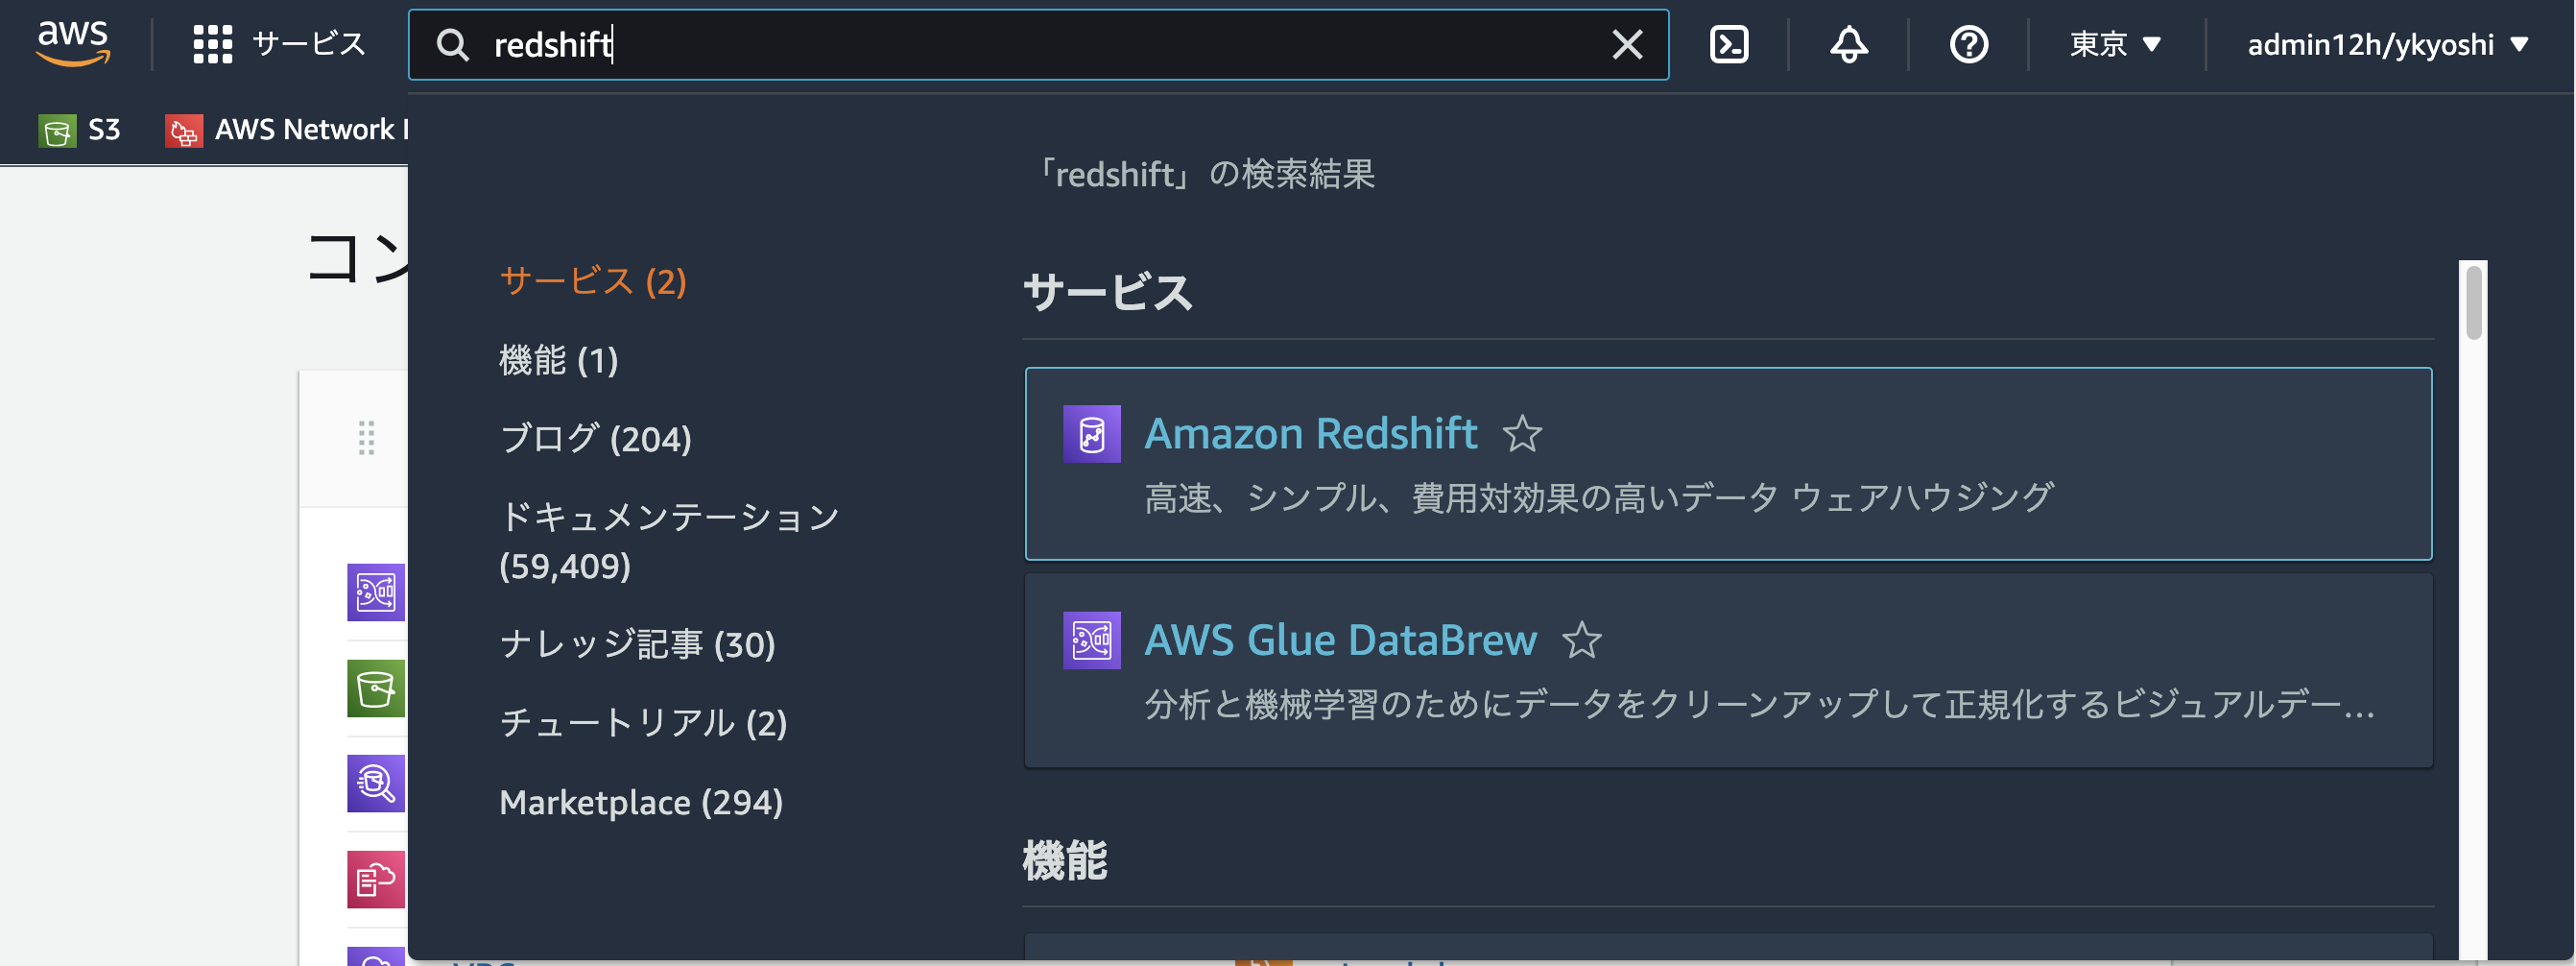Open the Amazon Redshift link
The width and height of the screenshot is (2576, 966).
coord(1310,434)
